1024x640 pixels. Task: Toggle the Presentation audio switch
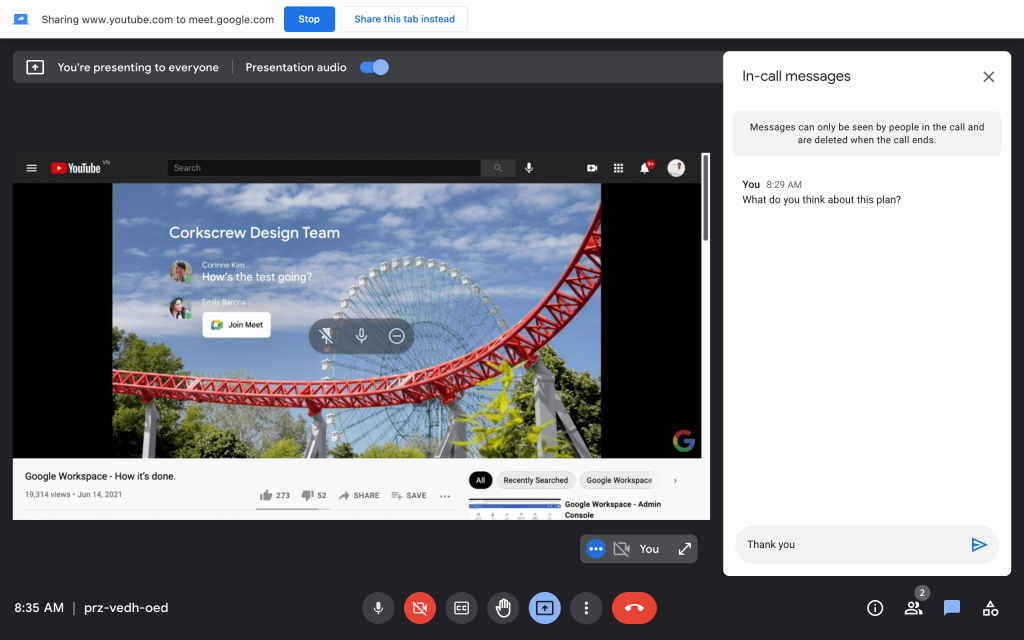(x=374, y=67)
